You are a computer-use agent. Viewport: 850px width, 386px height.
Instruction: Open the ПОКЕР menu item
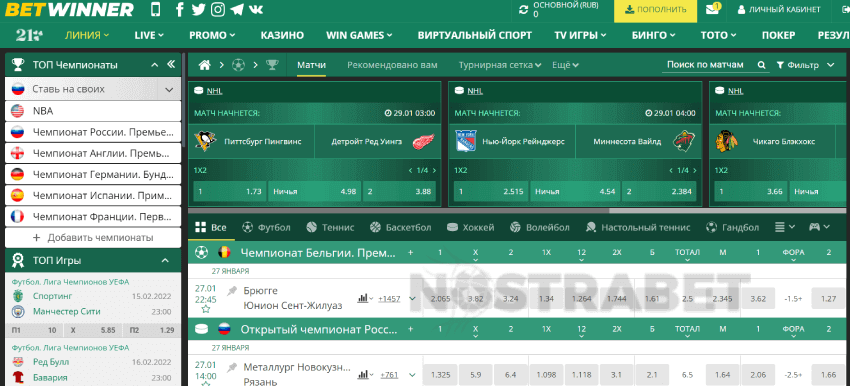[778, 35]
